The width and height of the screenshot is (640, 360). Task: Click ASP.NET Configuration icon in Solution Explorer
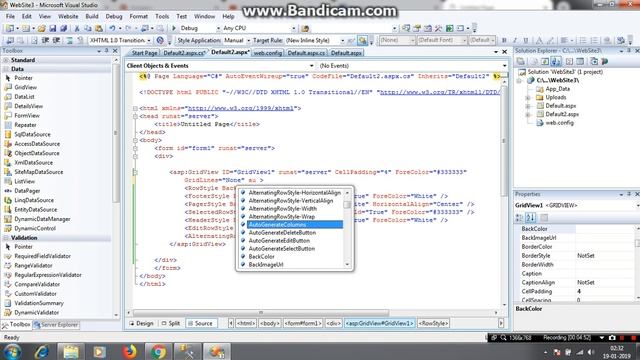tap(604, 62)
